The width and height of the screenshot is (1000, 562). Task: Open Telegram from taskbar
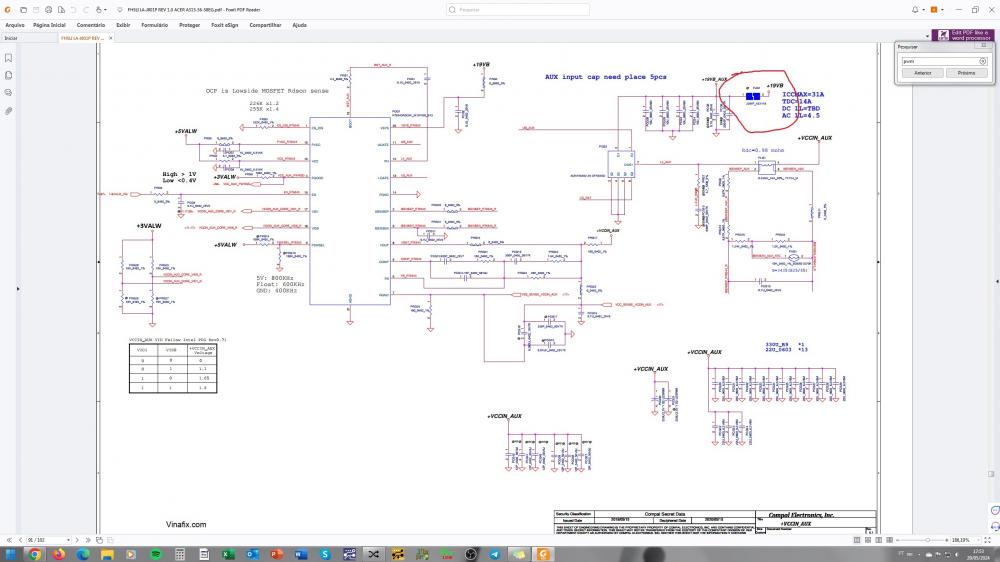494,554
